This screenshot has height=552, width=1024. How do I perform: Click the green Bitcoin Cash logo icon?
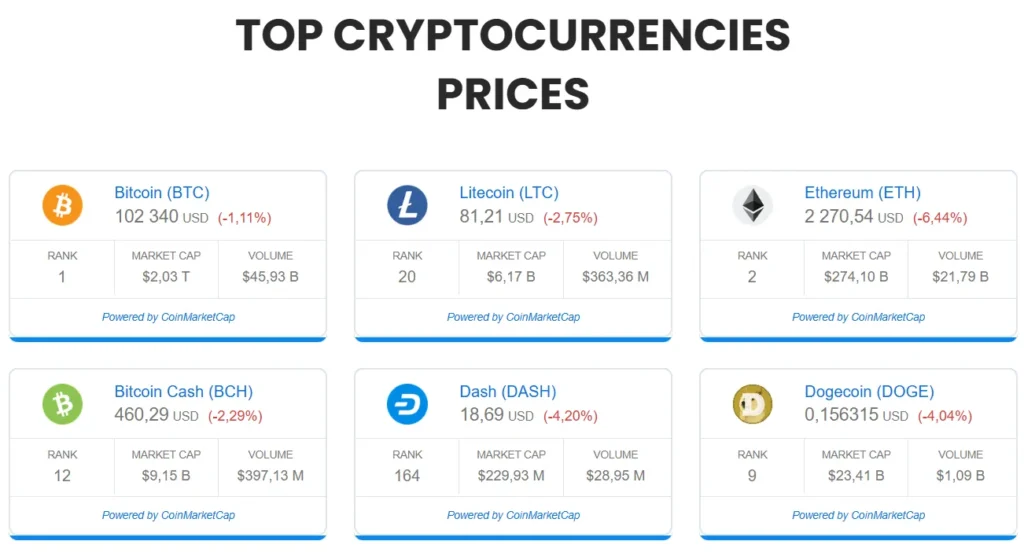pyautogui.click(x=62, y=405)
